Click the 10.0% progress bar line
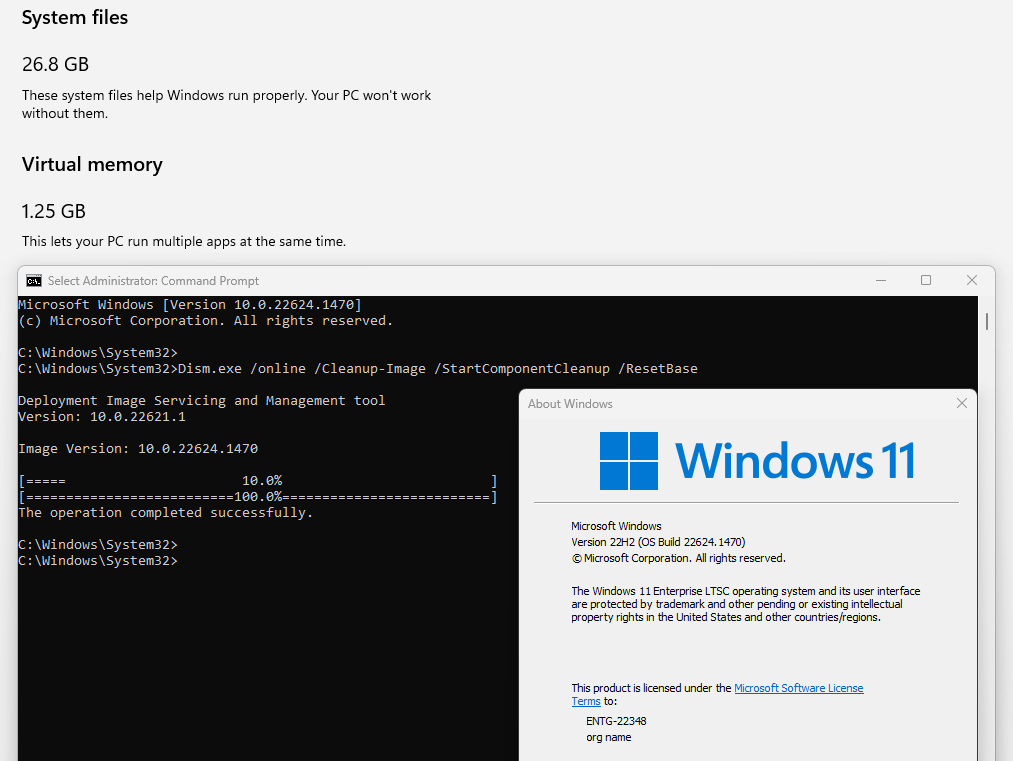1013x761 pixels. point(258,481)
